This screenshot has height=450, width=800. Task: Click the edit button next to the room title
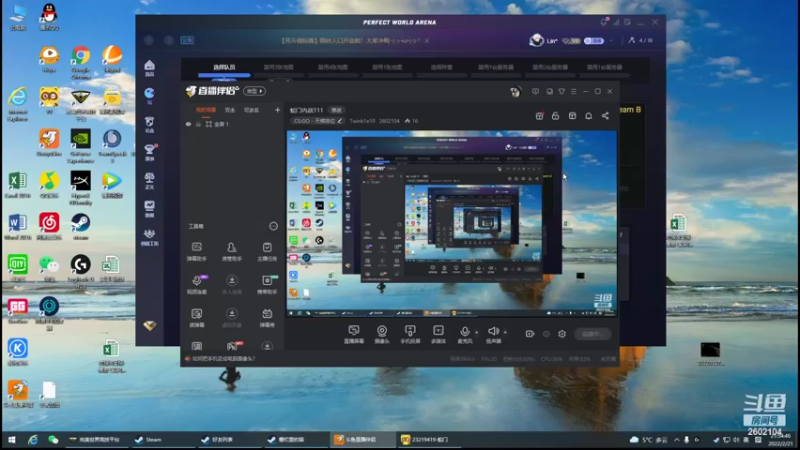[336, 110]
